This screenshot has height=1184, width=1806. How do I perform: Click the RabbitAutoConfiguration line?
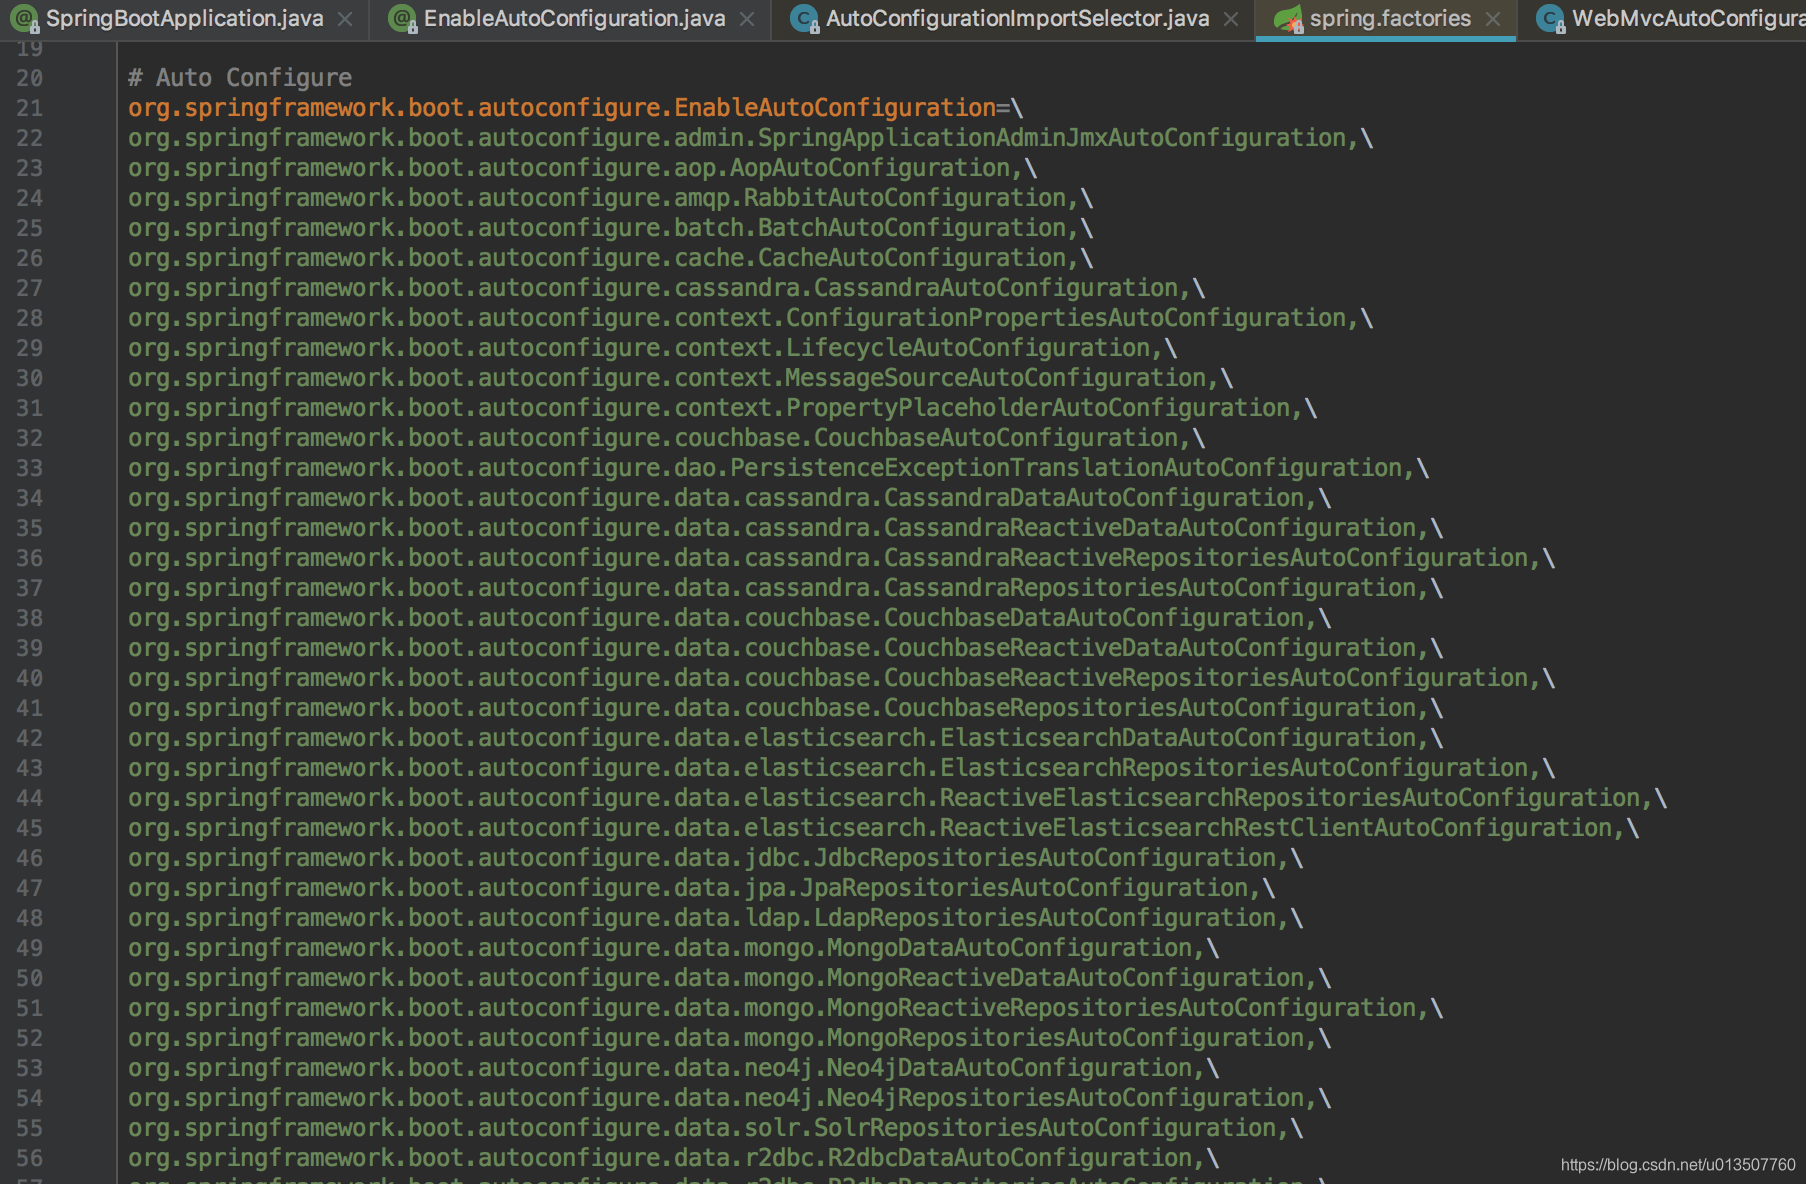tap(610, 198)
